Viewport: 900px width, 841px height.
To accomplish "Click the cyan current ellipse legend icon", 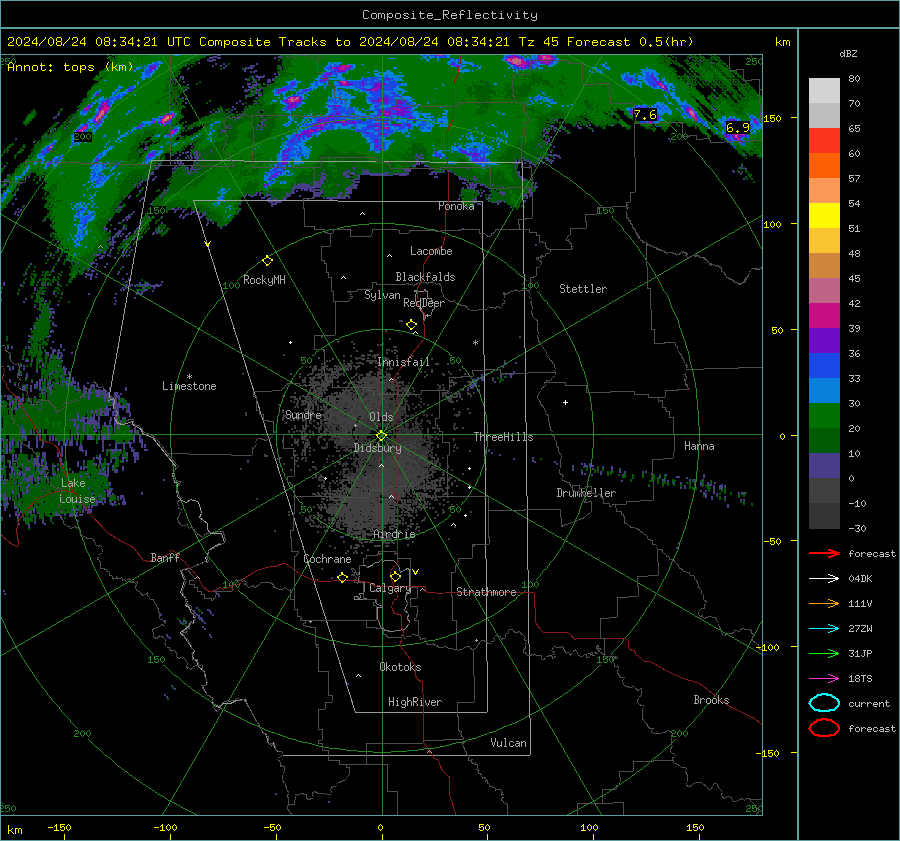I will 824,703.
